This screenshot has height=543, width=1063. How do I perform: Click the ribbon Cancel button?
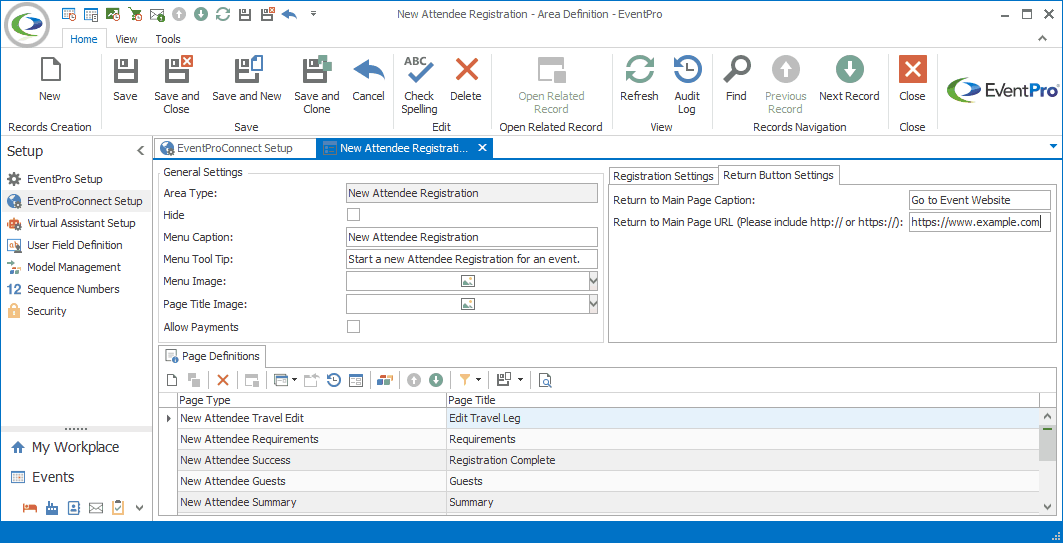[369, 79]
